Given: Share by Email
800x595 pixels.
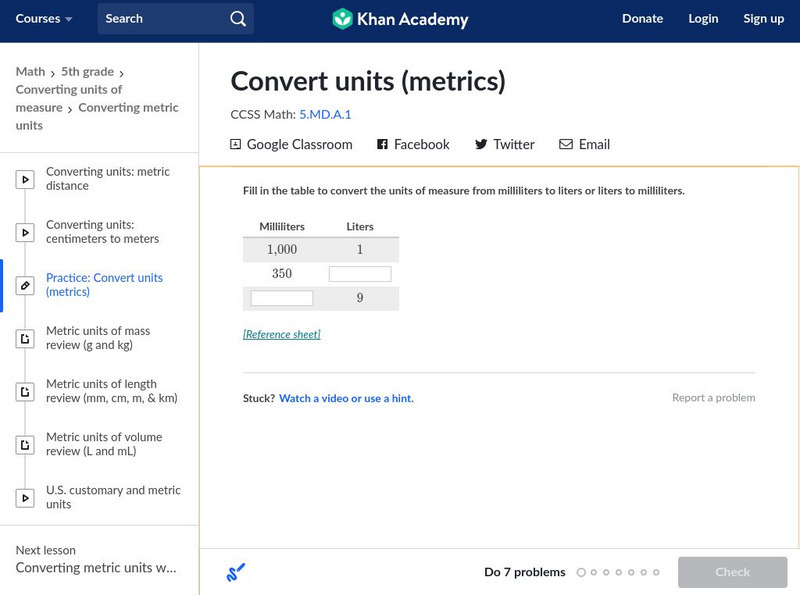Looking at the screenshot, I should (584, 145).
